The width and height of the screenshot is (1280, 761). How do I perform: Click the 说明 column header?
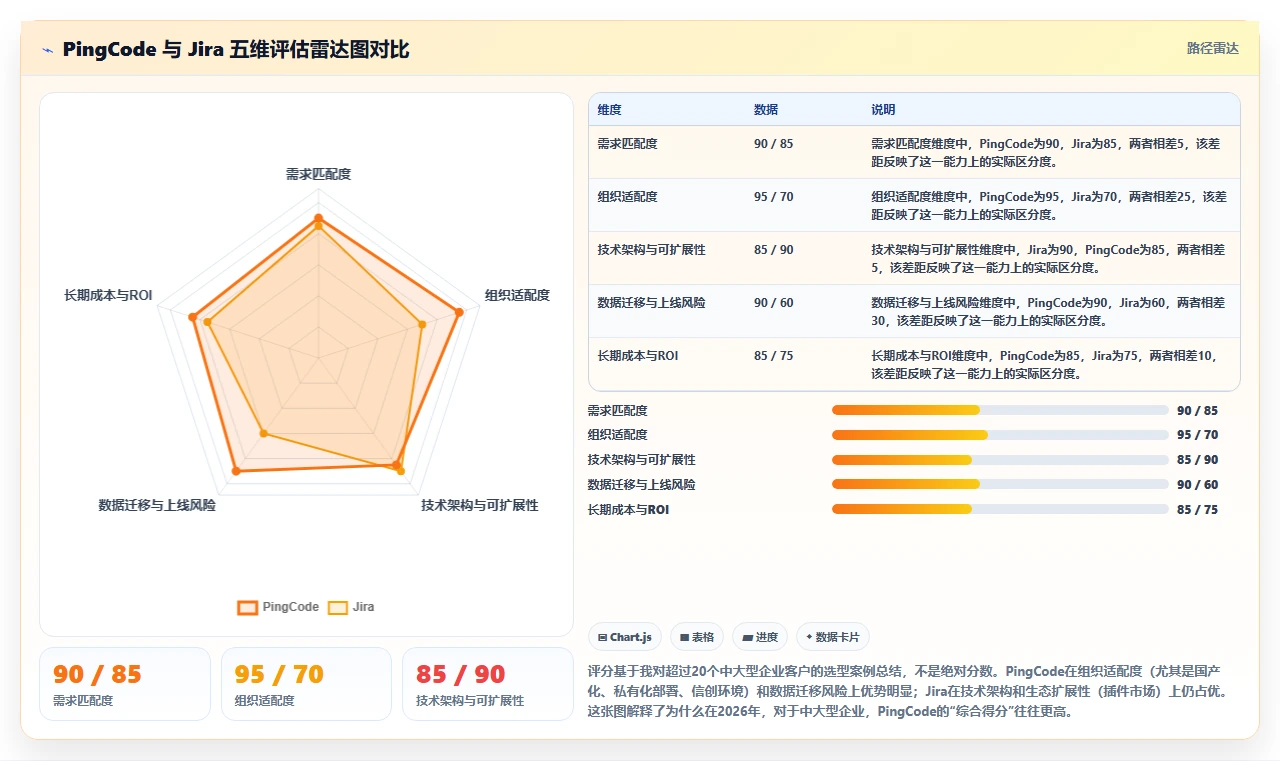tap(883, 110)
